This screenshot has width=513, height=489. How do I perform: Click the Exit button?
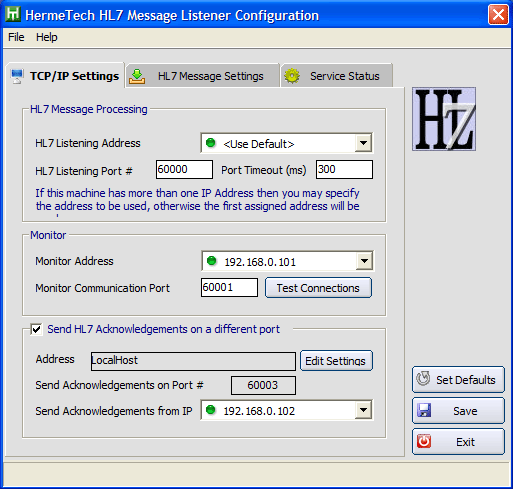pos(458,442)
